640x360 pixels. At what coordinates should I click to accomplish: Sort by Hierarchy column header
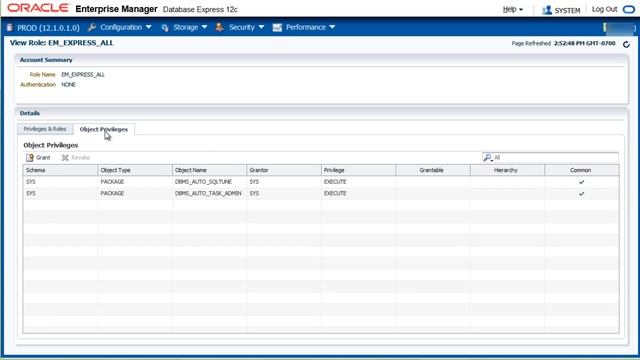coord(507,170)
